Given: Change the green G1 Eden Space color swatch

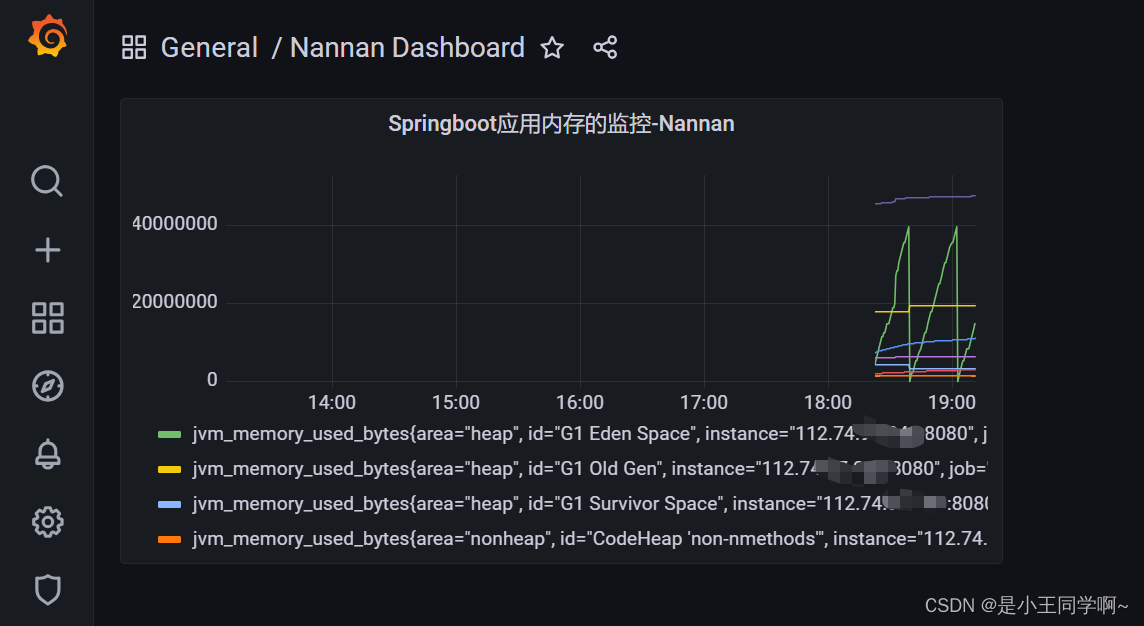Looking at the screenshot, I should pyautogui.click(x=169, y=435).
